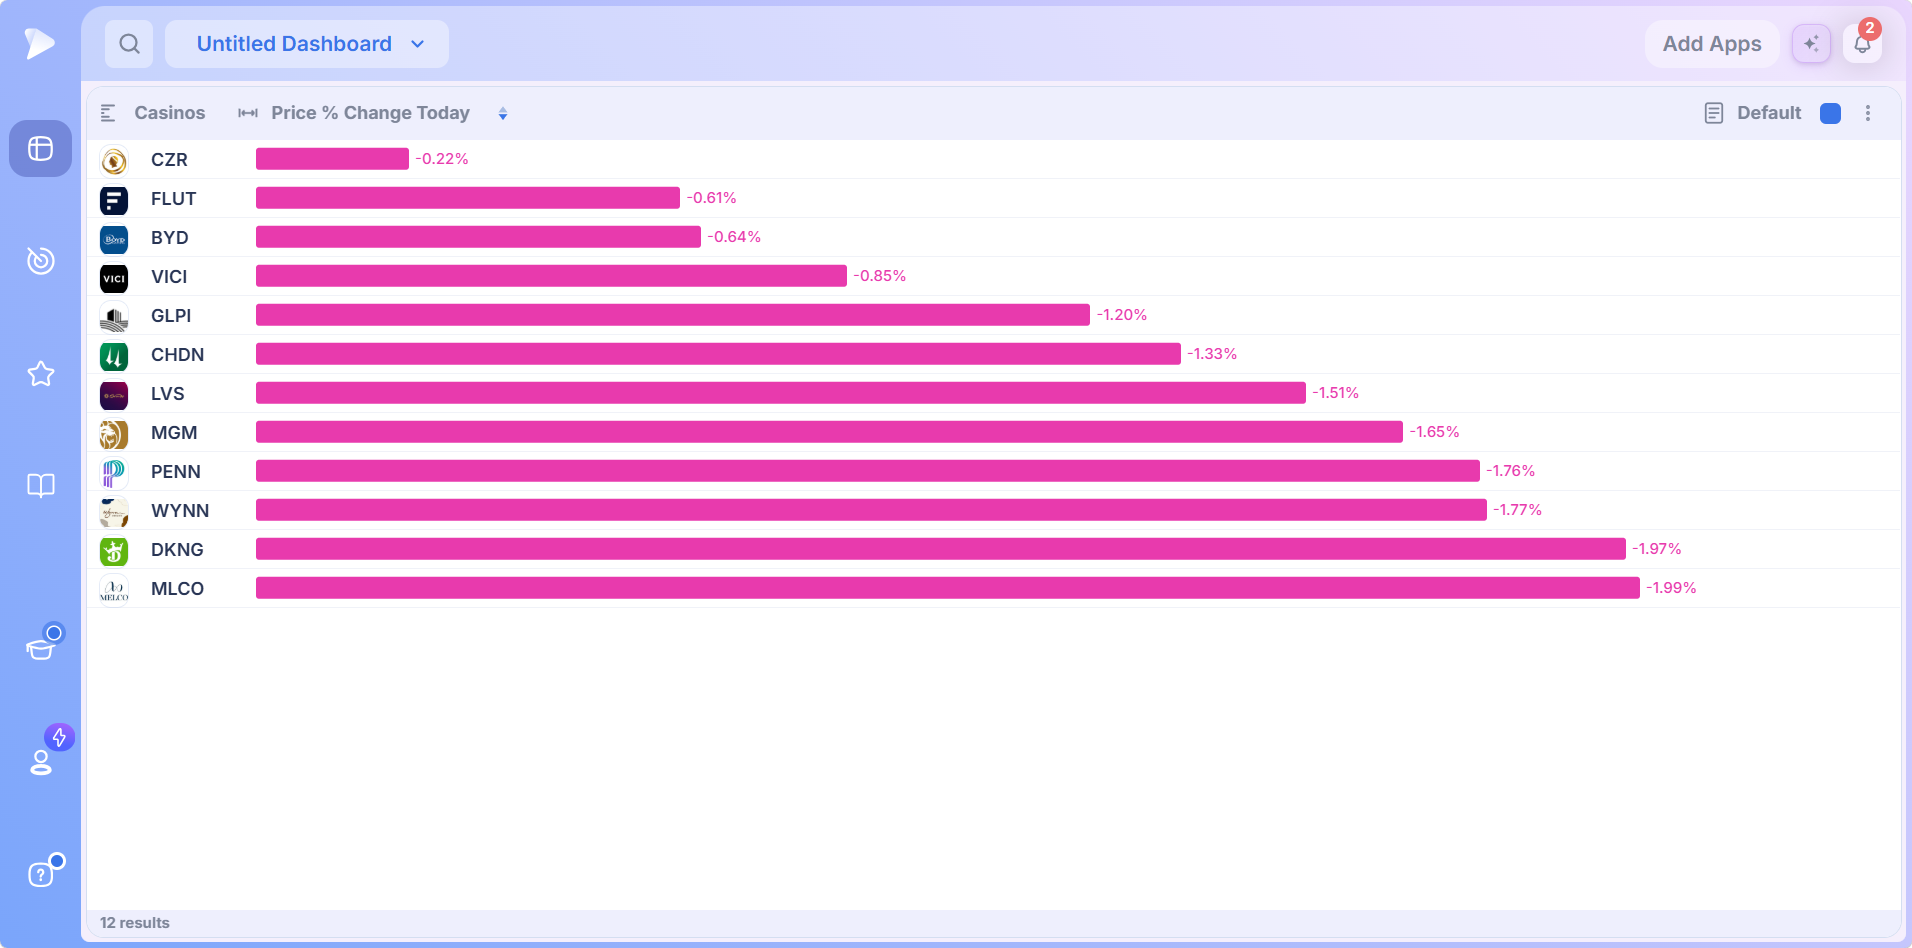1912x948 pixels.
Task: Select the CHDN ticker text
Action: (177, 355)
